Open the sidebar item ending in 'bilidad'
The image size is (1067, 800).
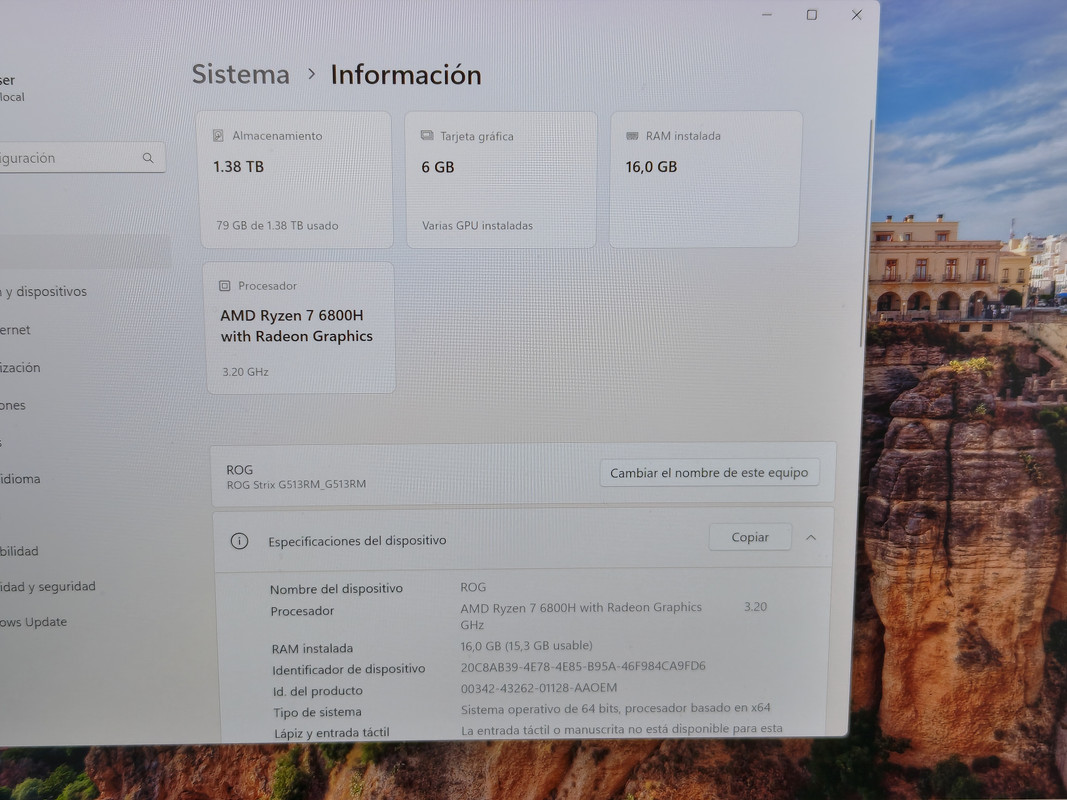pos(19,551)
